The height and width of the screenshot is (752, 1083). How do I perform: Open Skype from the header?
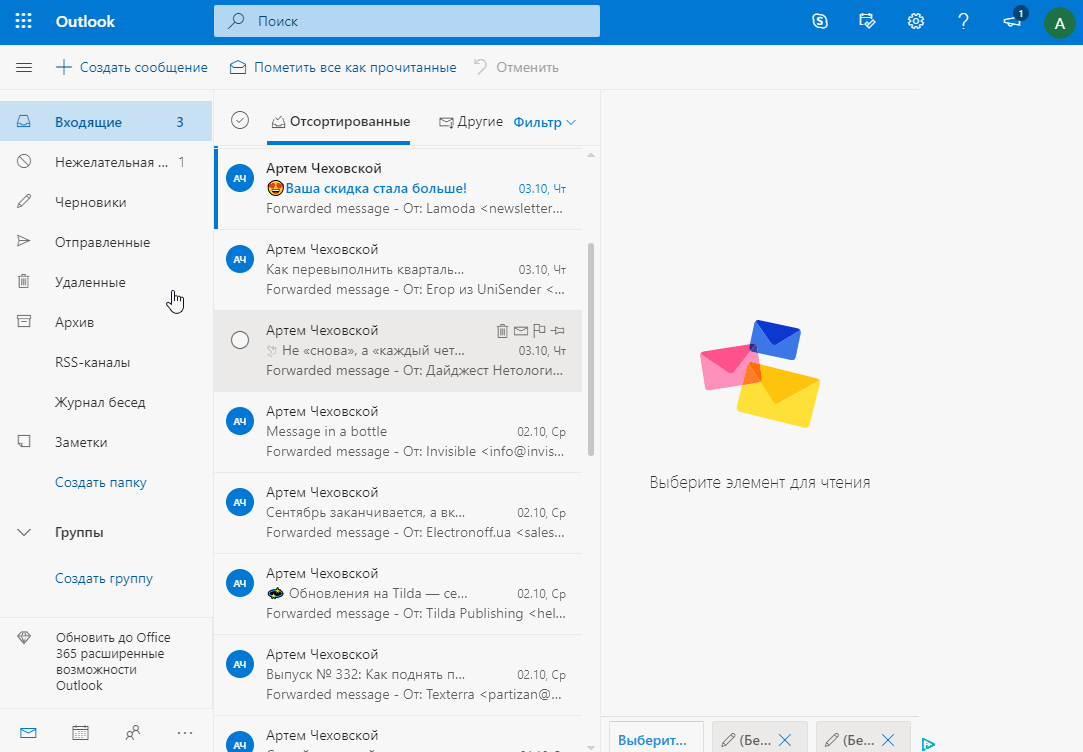[x=820, y=21]
